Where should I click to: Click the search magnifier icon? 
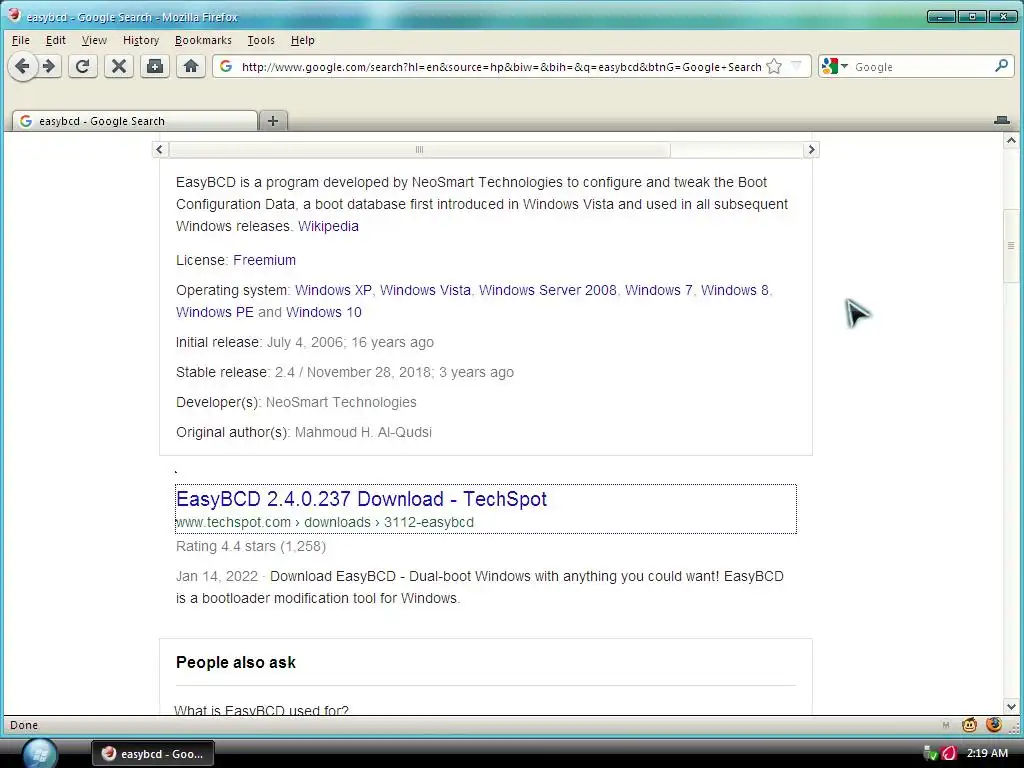pyautogui.click(x=1001, y=65)
